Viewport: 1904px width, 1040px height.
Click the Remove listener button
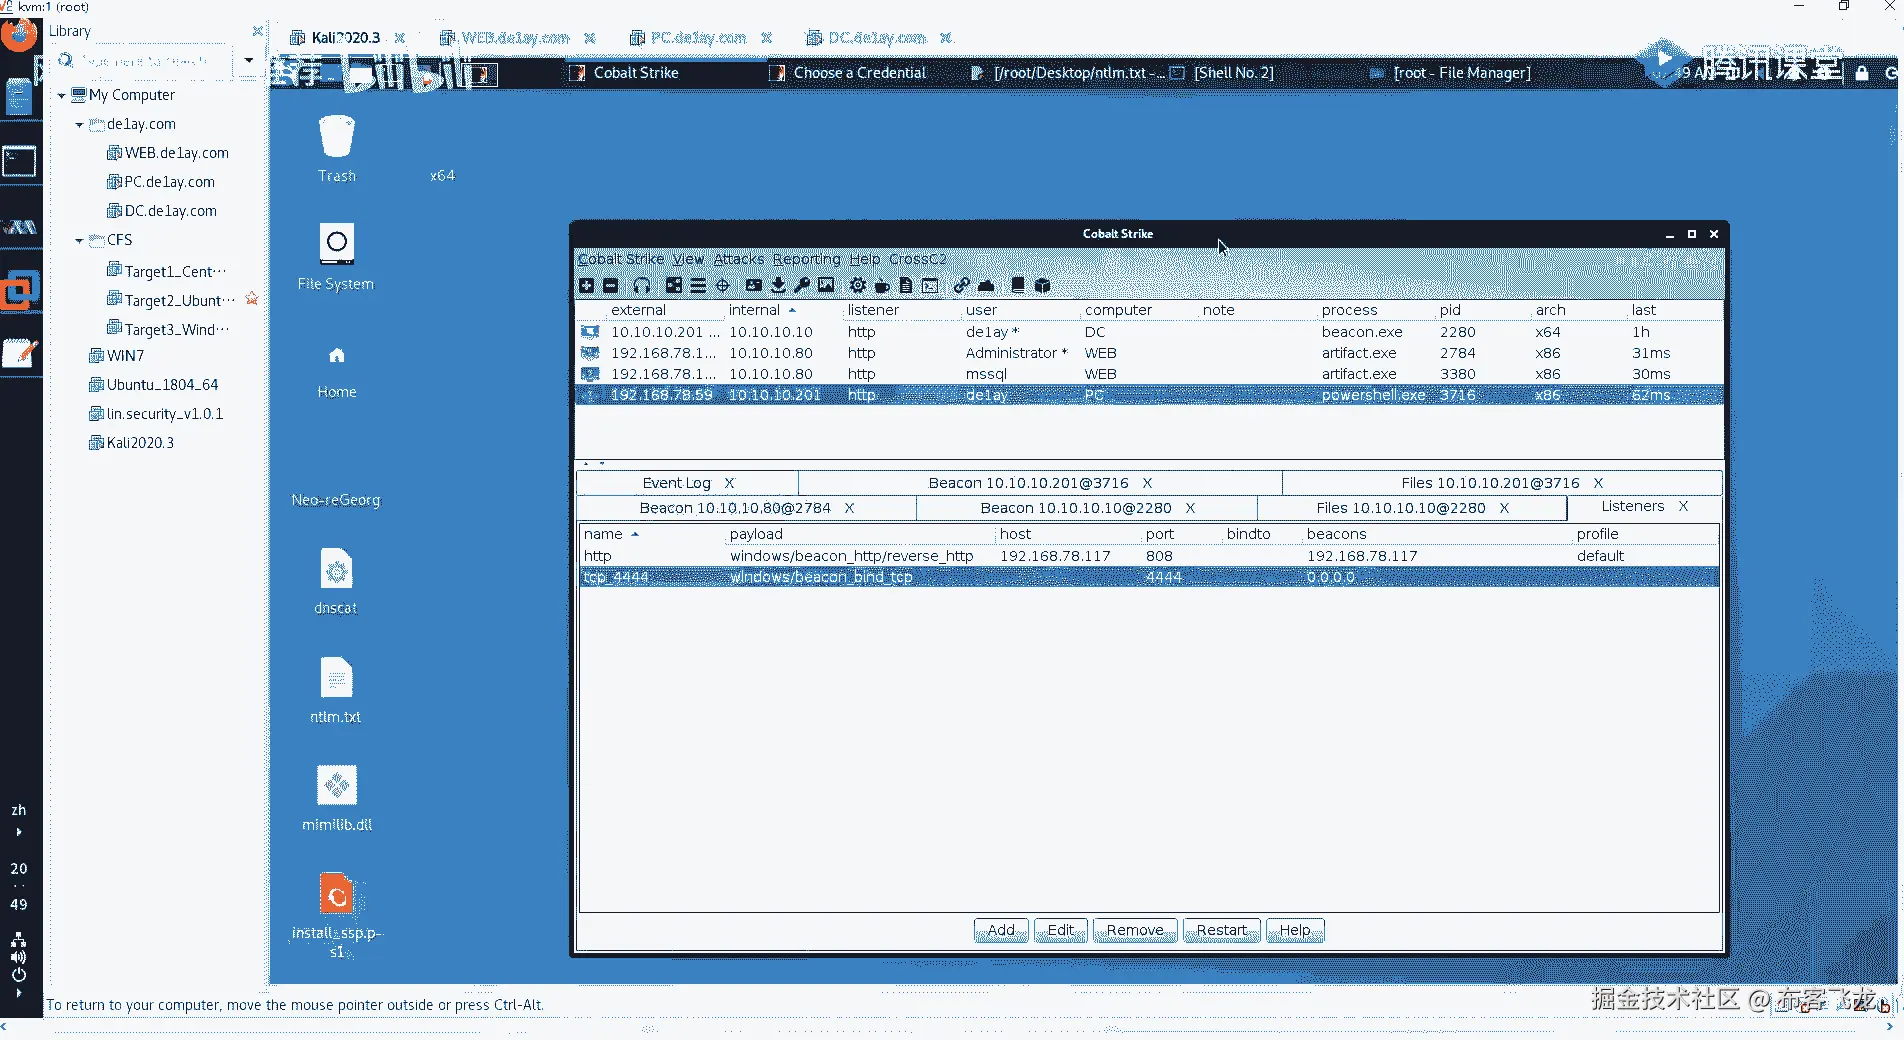point(1135,930)
